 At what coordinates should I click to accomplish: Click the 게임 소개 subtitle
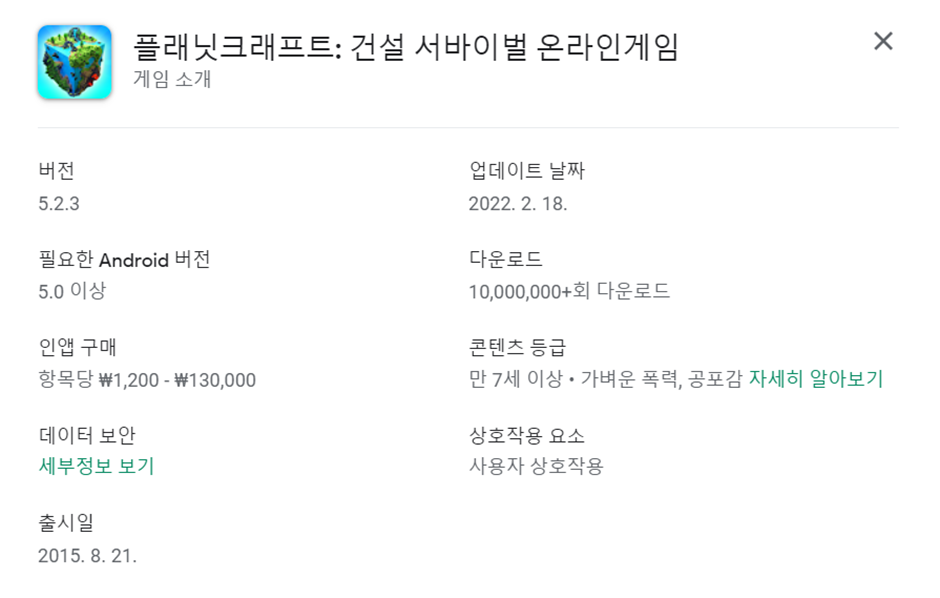pyautogui.click(x=172, y=79)
